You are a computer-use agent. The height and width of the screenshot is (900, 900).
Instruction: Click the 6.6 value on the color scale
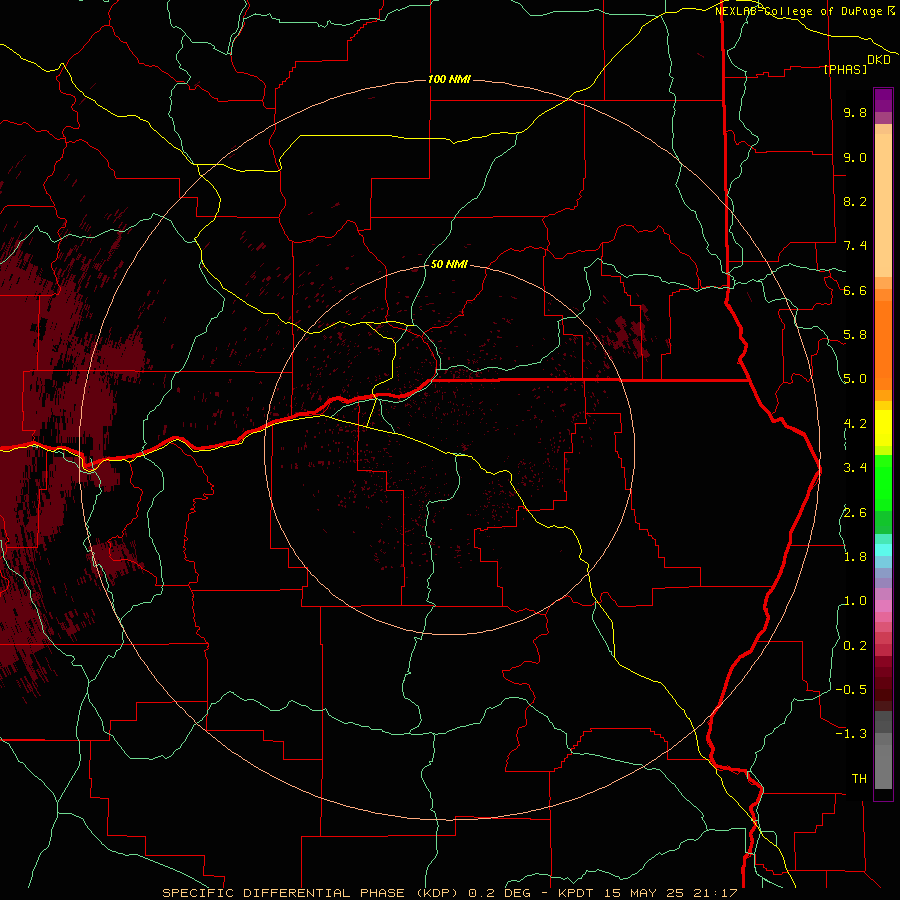855,290
